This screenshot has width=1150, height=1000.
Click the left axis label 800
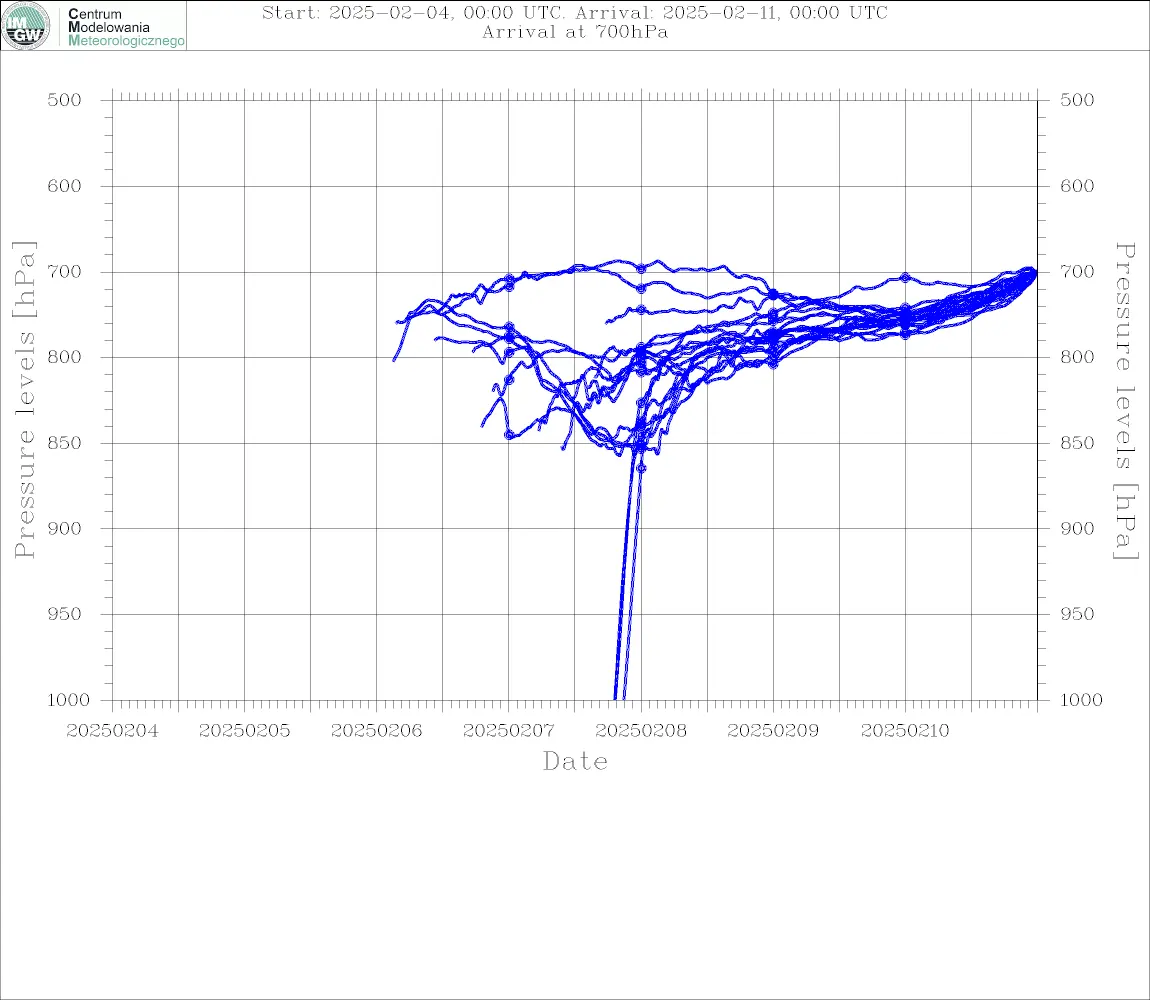(x=65, y=357)
